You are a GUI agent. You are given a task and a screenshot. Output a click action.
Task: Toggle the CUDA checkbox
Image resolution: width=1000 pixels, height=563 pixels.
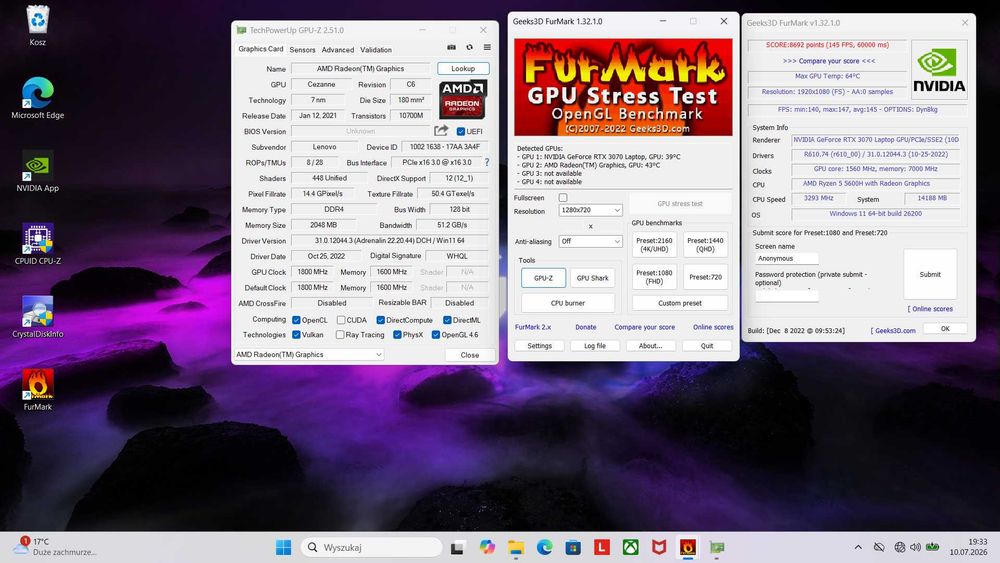tap(341, 320)
